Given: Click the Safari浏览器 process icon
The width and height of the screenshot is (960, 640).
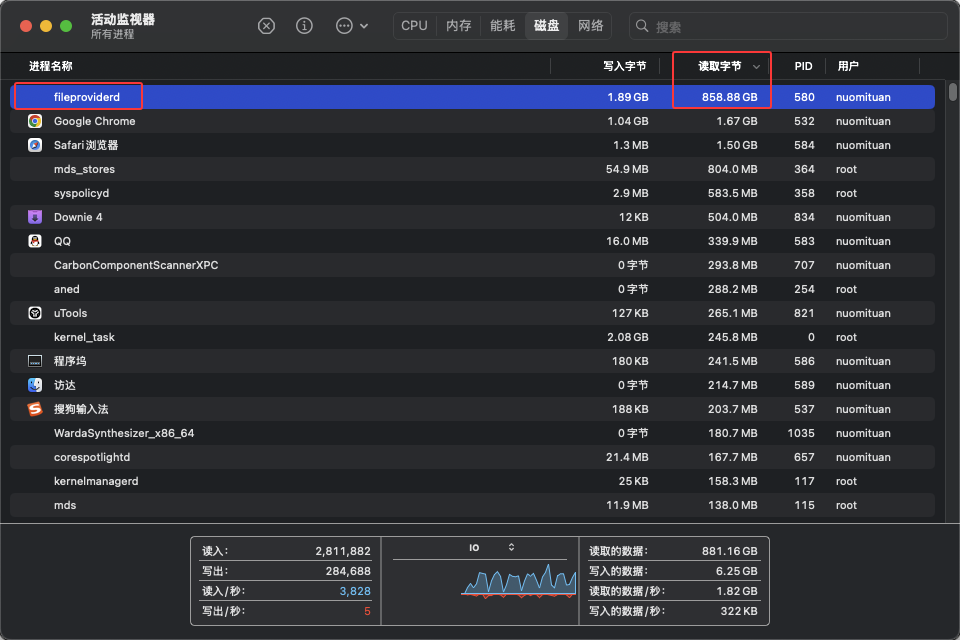Looking at the screenshot, I should pyautogui.click(x=35, y=145).
